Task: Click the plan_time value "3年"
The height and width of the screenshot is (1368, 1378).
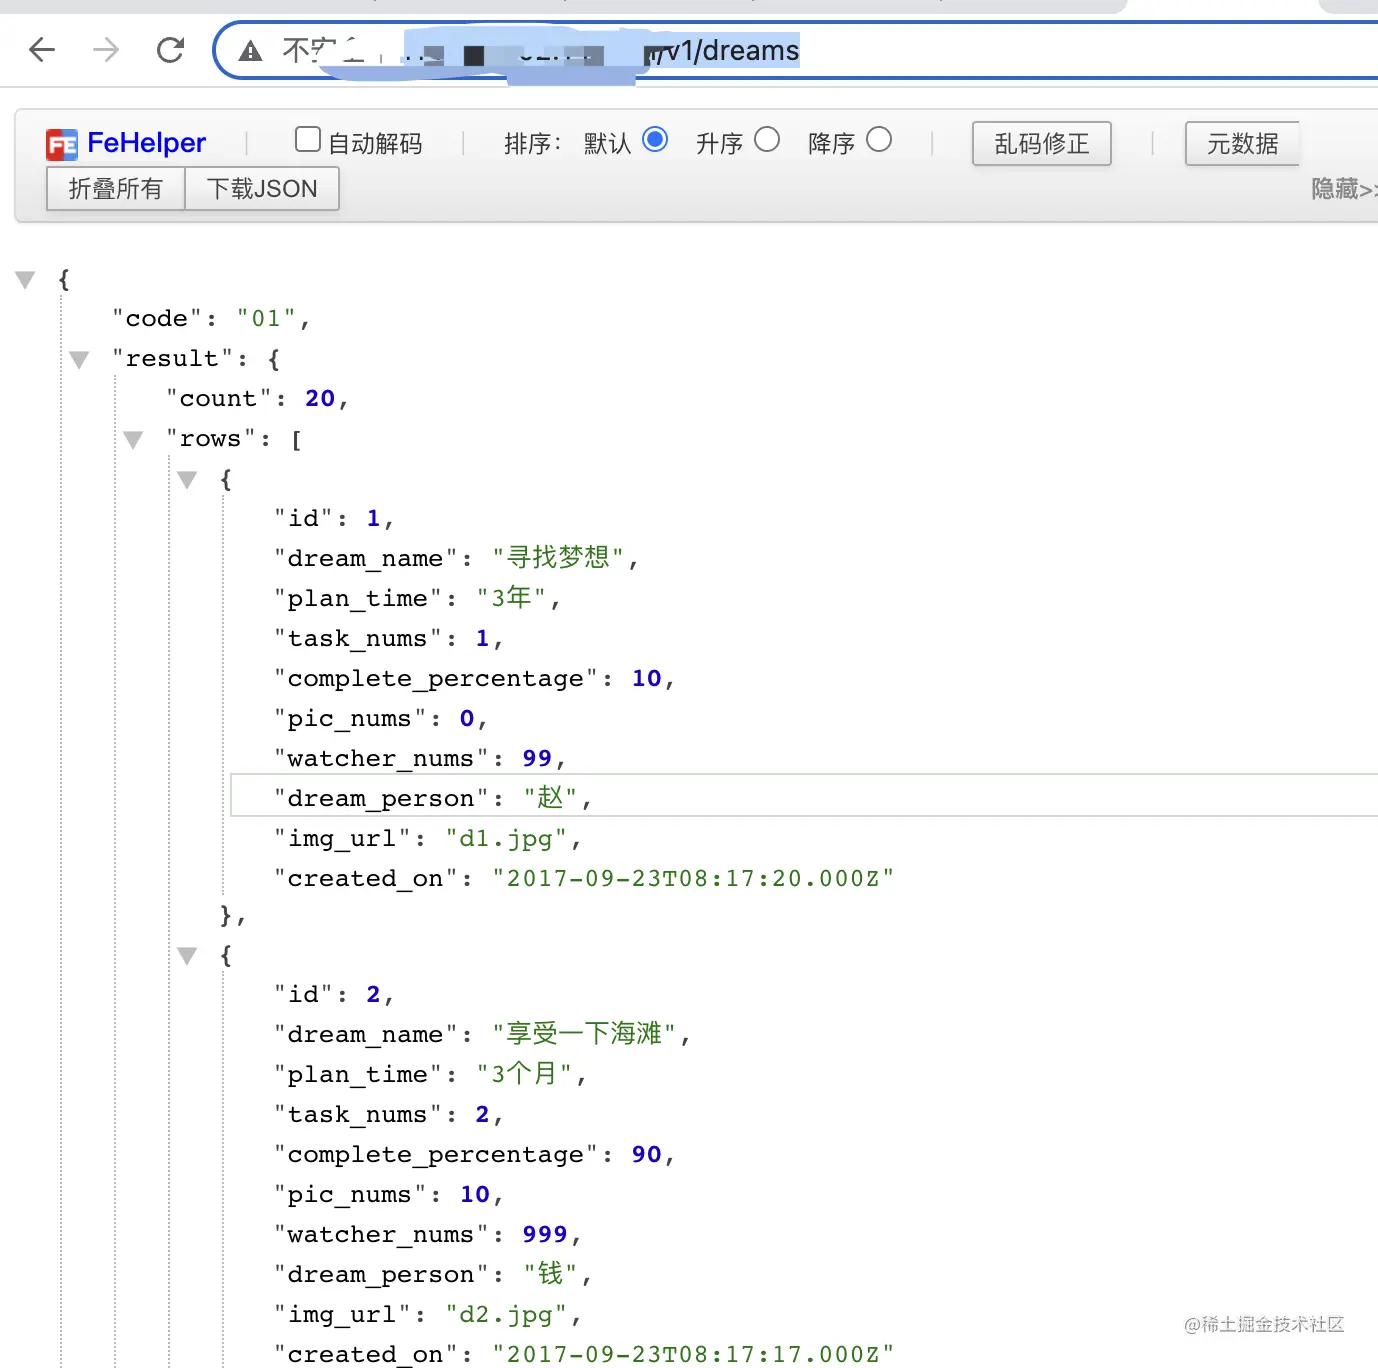Action: [x=512, y=598]
